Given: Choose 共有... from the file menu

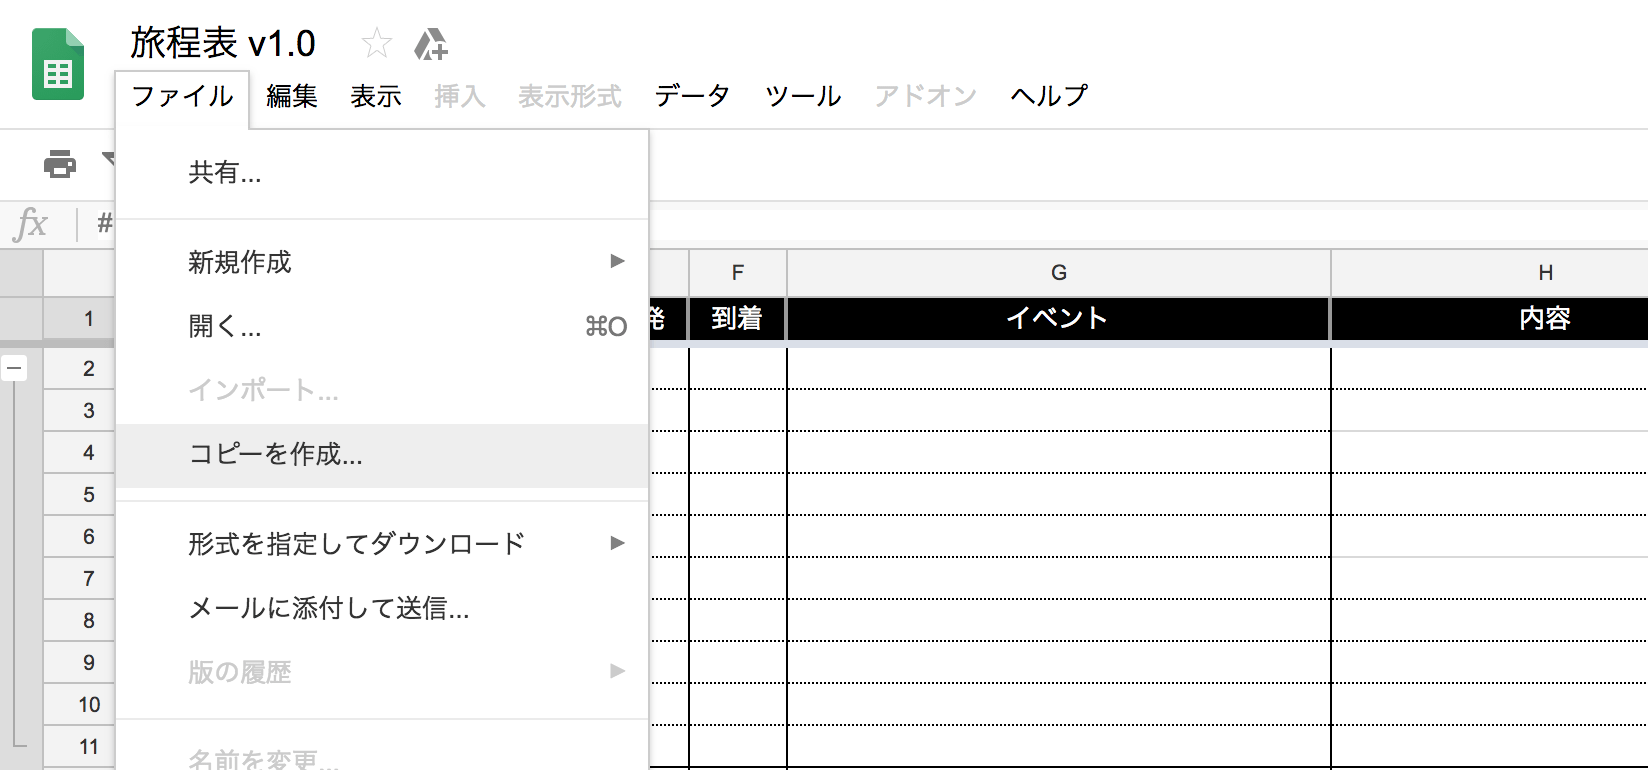Looking at the screenshot, I should tap(382, 173).
